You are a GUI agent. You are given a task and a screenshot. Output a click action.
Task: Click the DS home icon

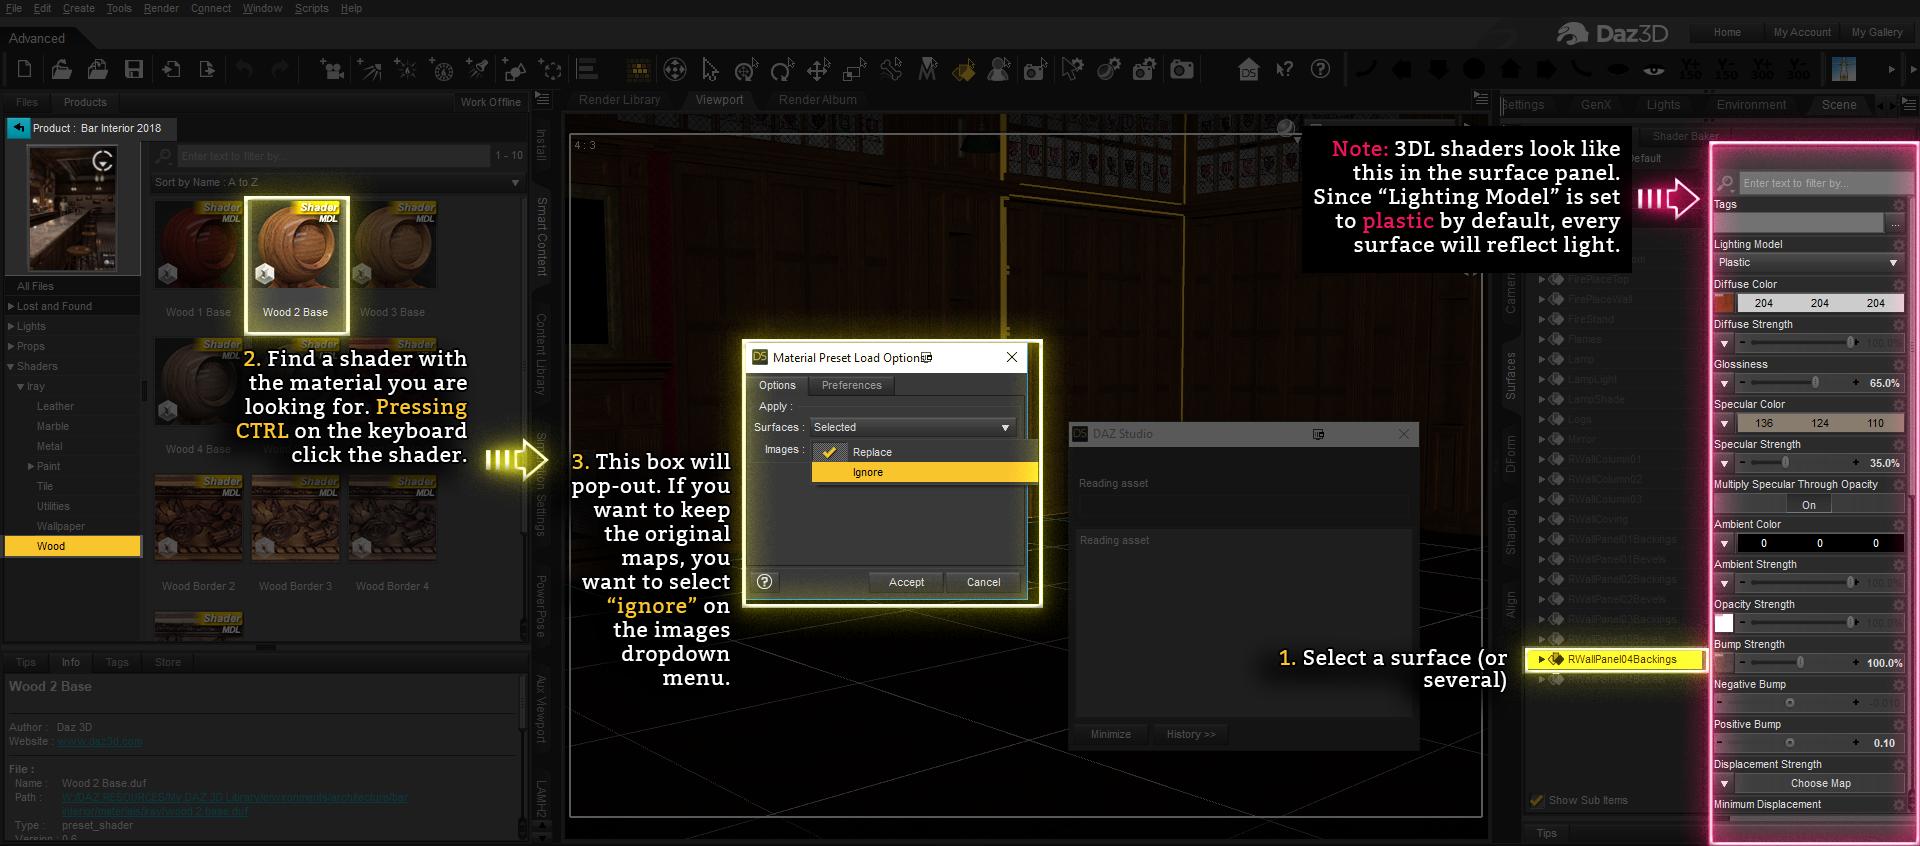point(1248,69)
